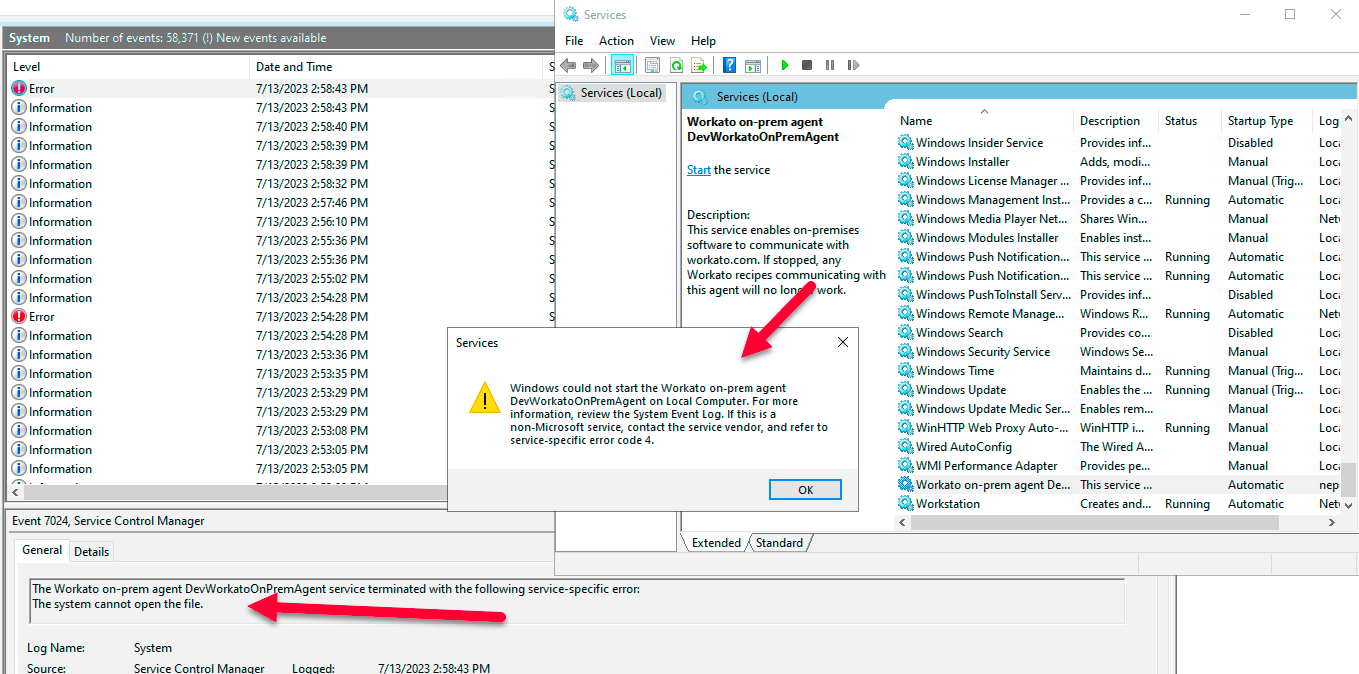This screenshot has width=1359, height=674.
Task: Click the Refresh toolbar icon
Action: 676,65
